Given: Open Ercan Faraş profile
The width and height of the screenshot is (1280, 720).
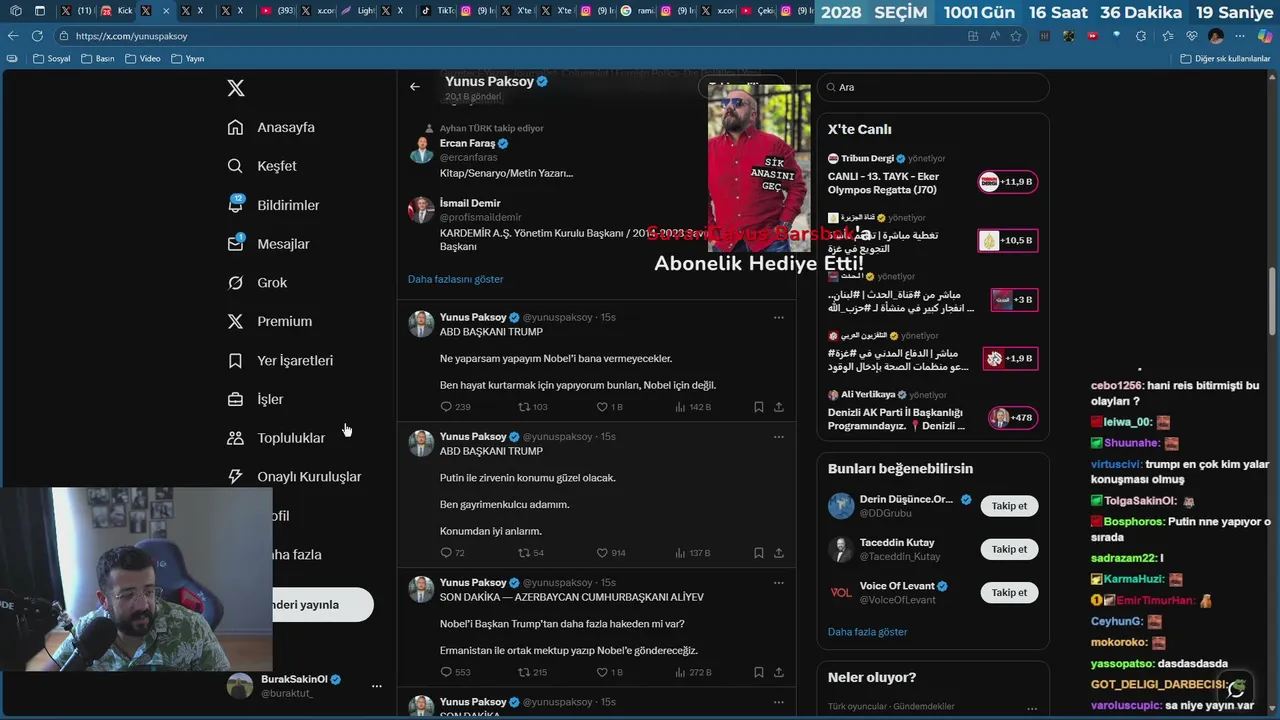Looking at the screenshot, I should 468,143.
